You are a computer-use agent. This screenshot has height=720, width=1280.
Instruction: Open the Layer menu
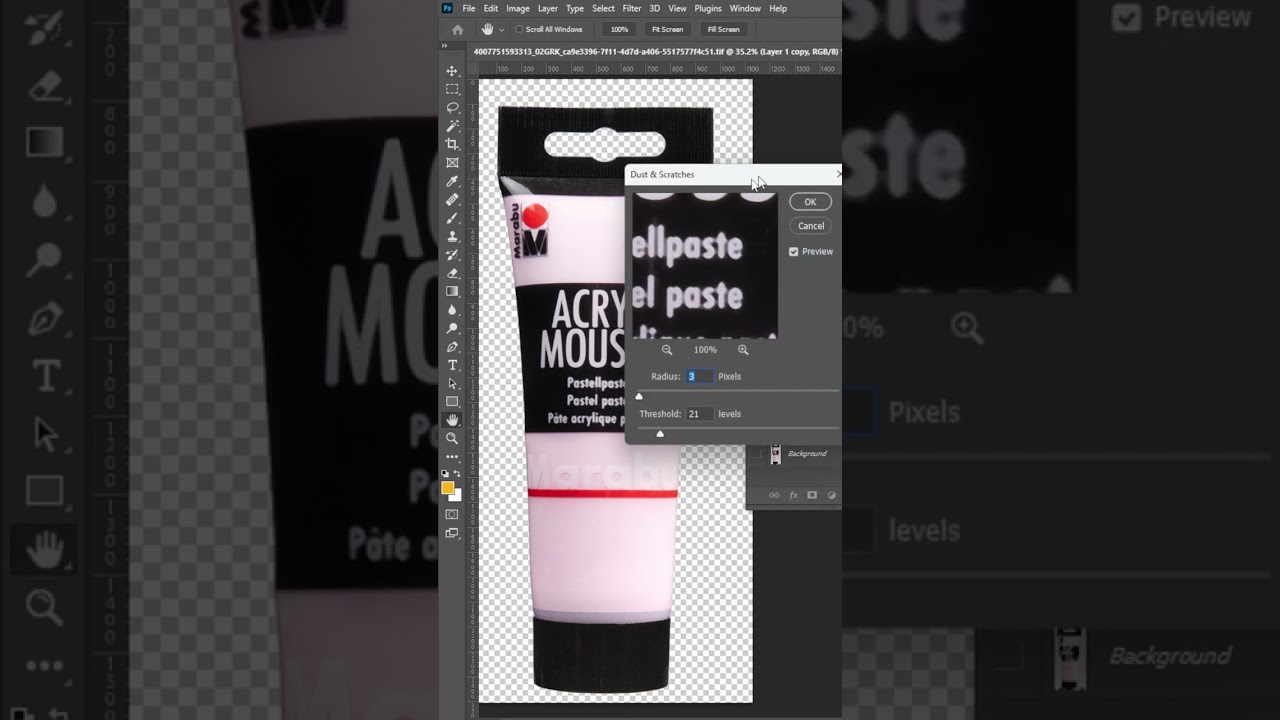548,8
